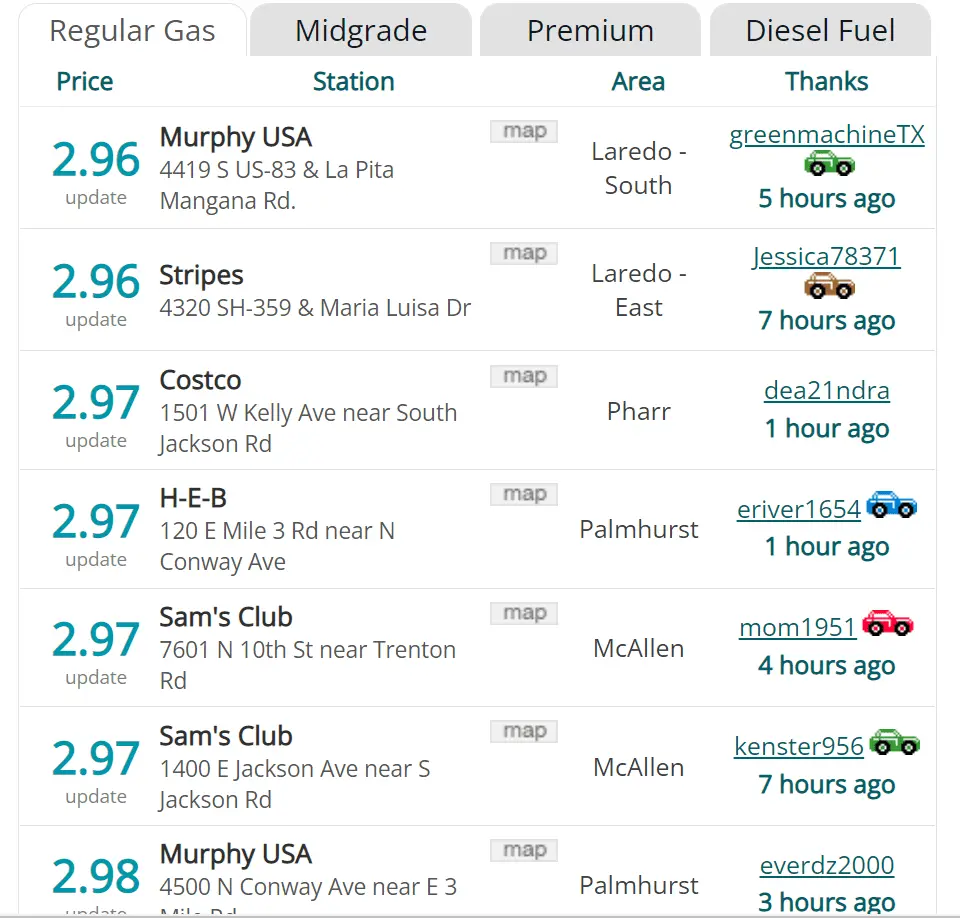Open map for H-E-B Palmhurst station
Image resolution: width=960 pixels, height=918 pixels.
coord(523,494)
